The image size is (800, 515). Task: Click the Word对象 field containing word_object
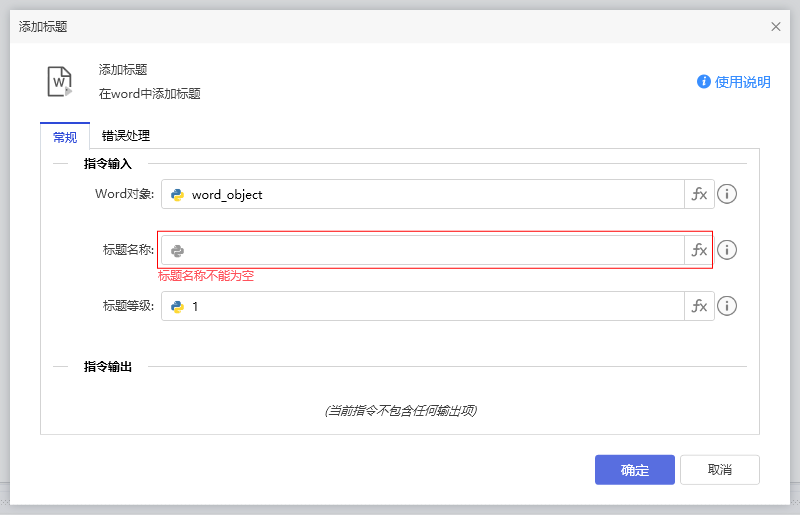[x=430, y=195]
